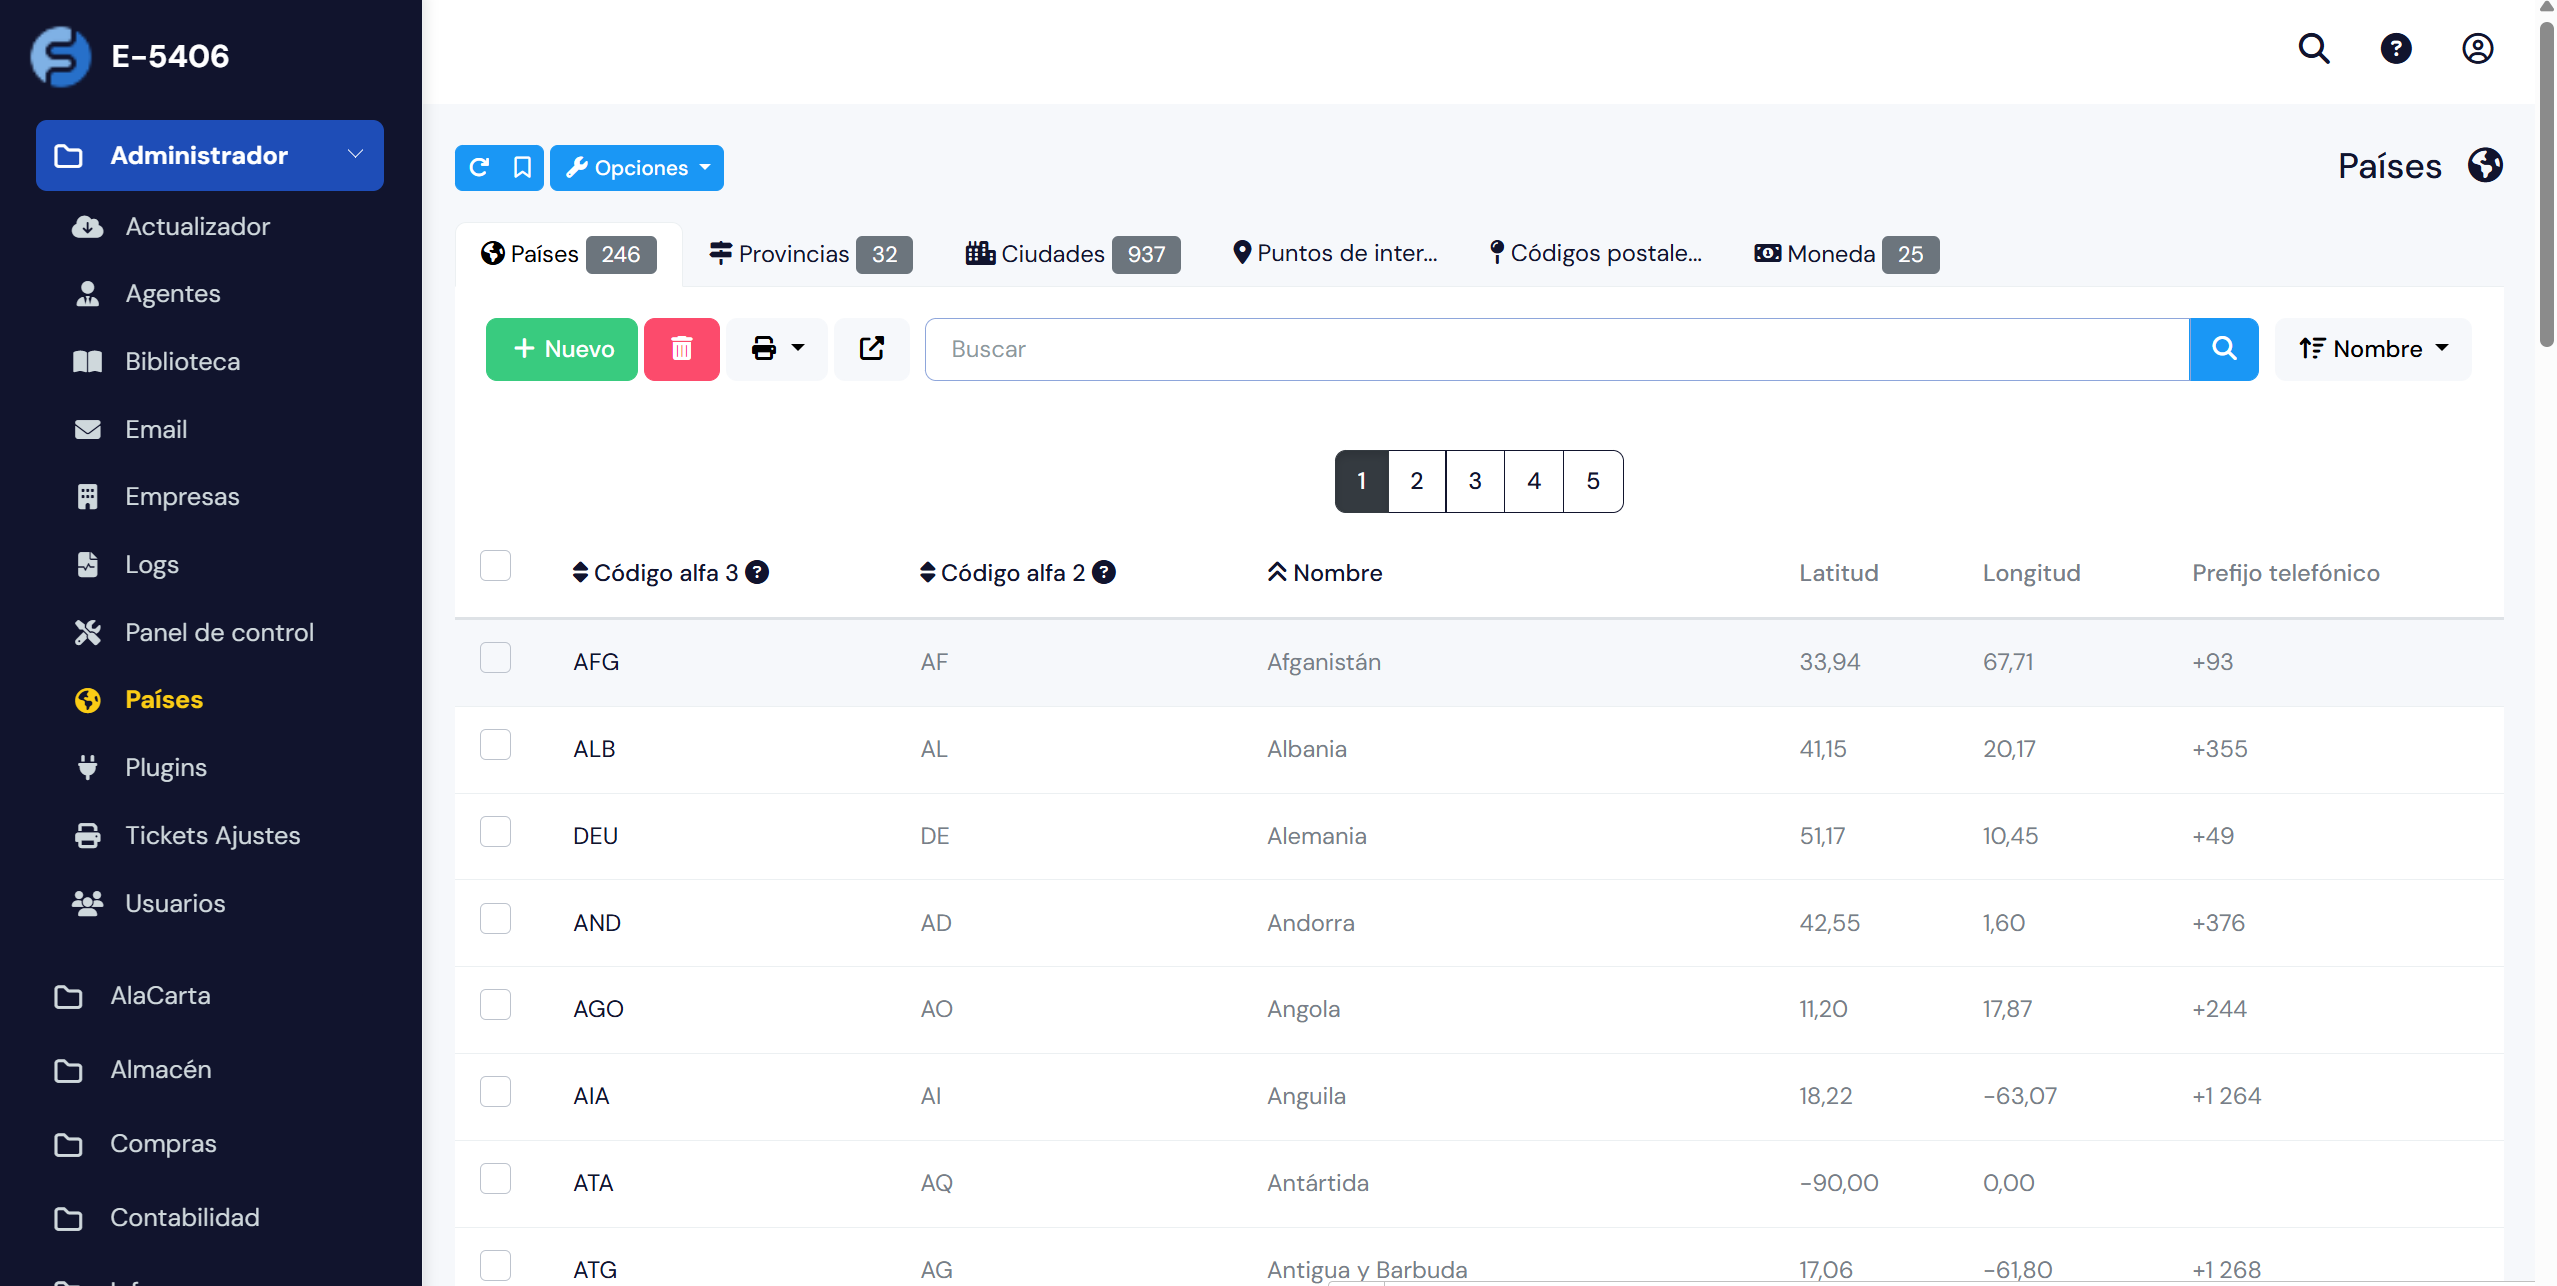Open the Nombre sort order dropdown
Viewport: 2557px width, 1286px height.
[2373, 349]
